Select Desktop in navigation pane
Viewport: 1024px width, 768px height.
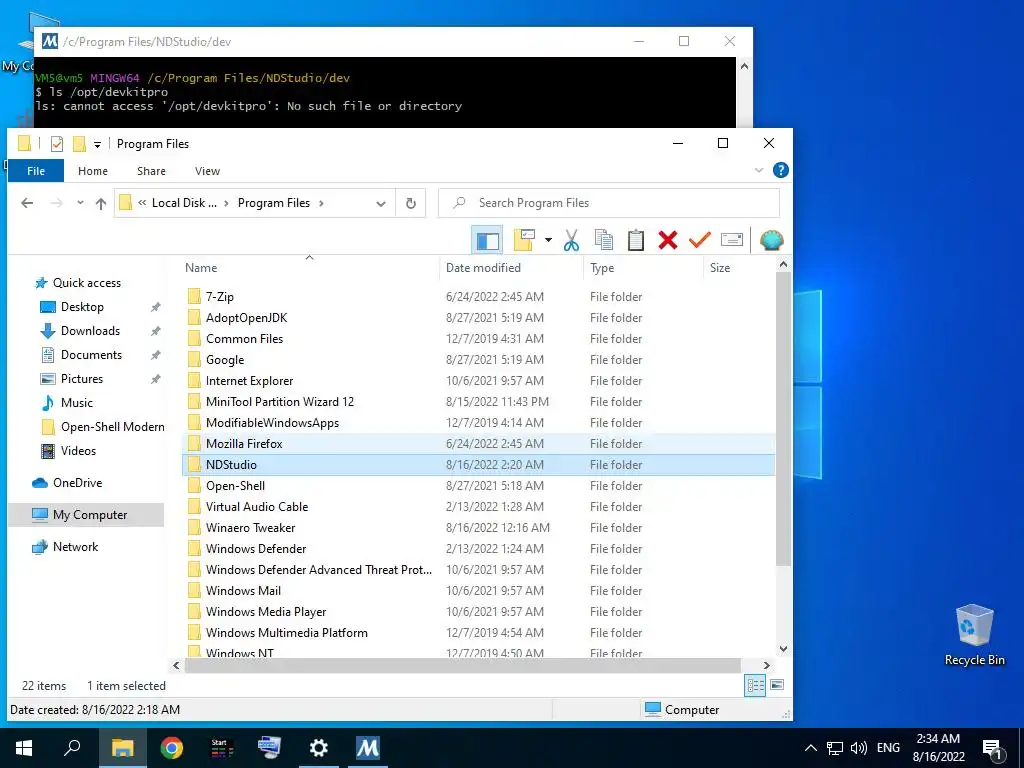82,307
